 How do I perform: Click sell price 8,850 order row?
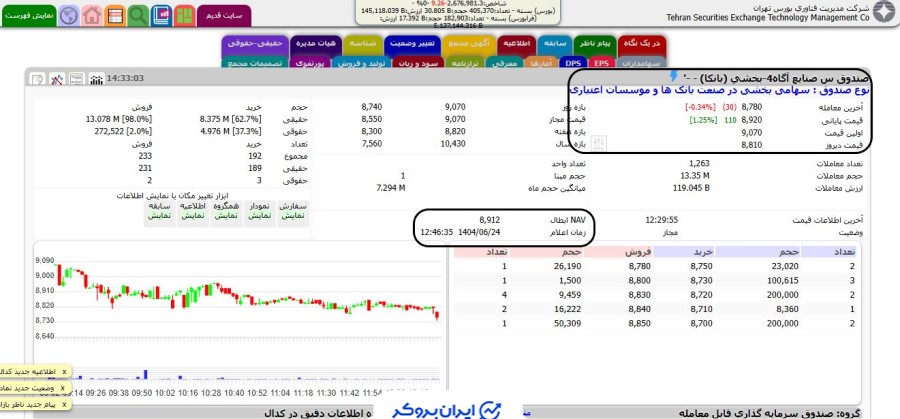(641, 324)
